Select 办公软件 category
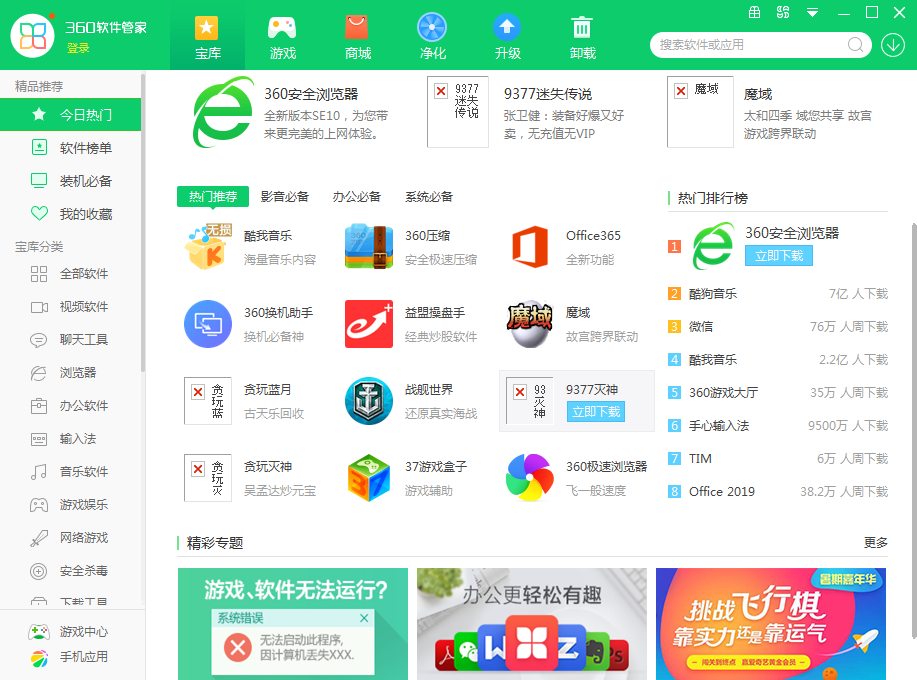Image resolution: width=917 pixels, height=680 pixels. pyautogui.click(x=71, y=406)
